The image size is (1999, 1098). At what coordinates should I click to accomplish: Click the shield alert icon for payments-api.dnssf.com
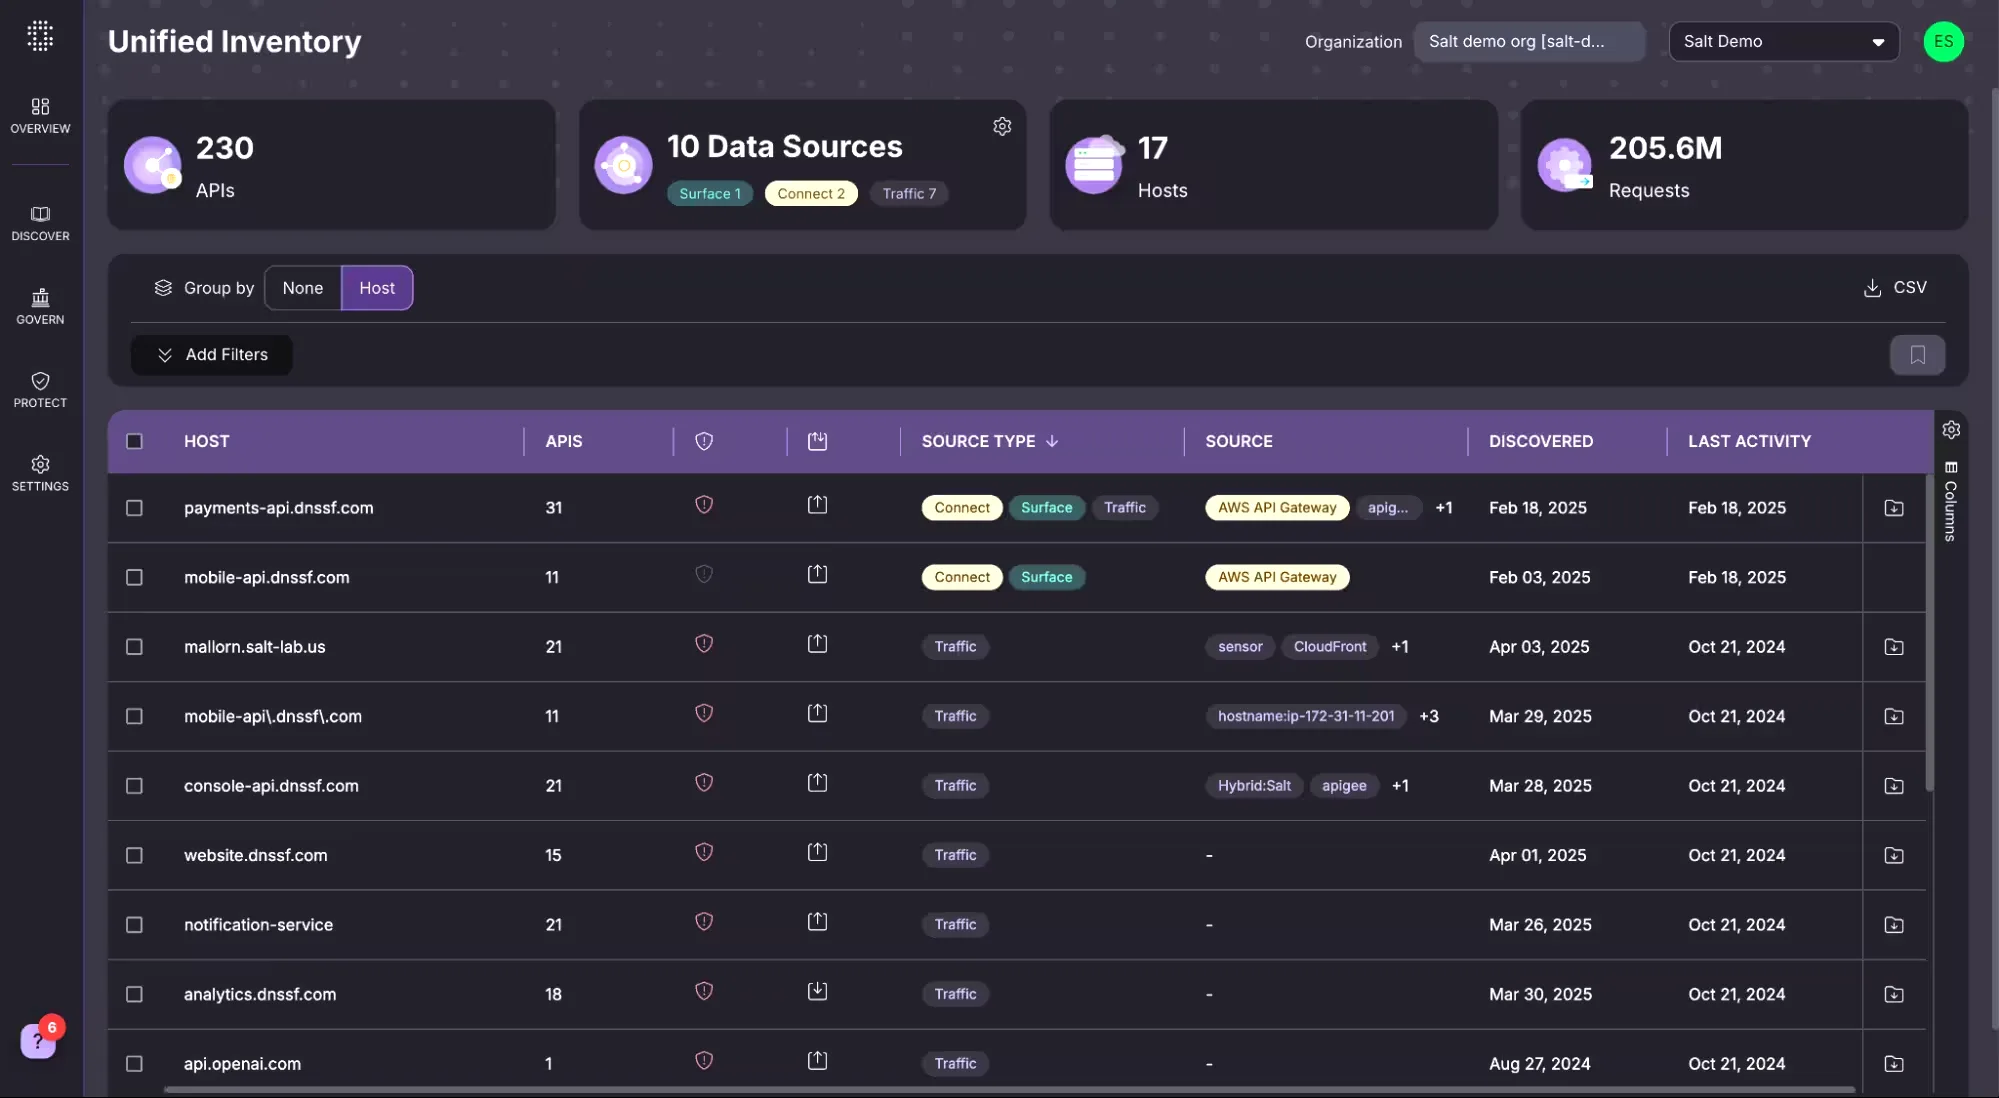pos(704,506)
